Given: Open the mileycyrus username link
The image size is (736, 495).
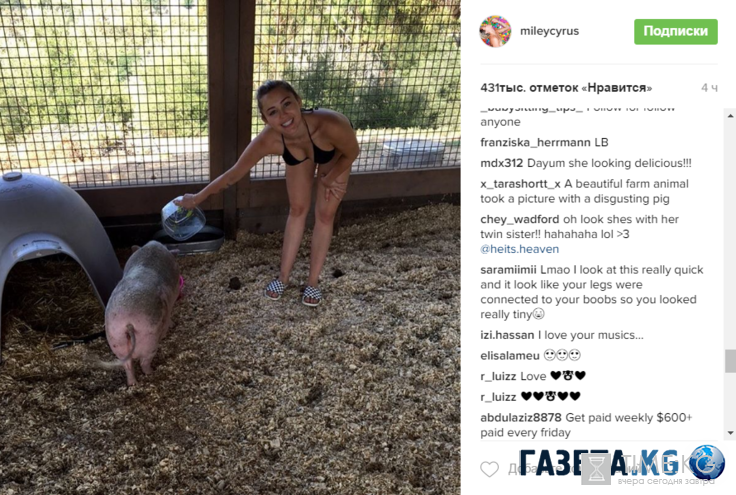Looking at the screenshot, I should tap(549, 31).
